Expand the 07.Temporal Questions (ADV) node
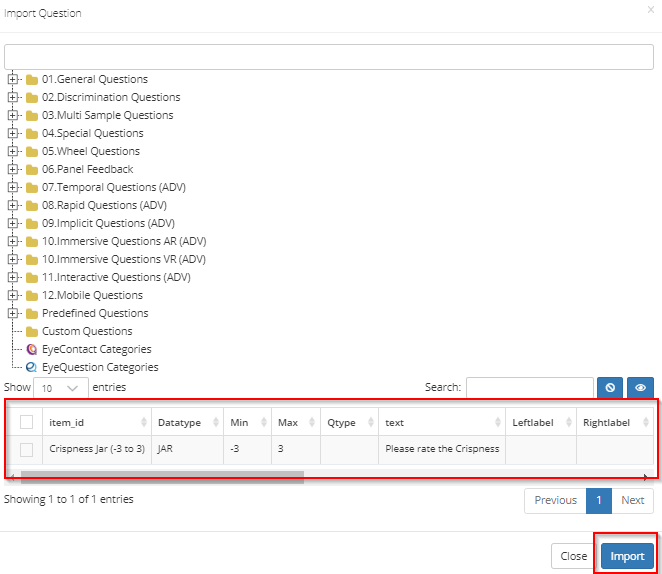 (13, 187)
